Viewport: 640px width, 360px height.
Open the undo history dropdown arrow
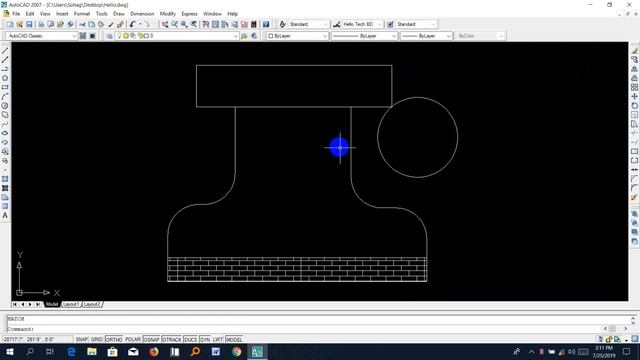pos(140,24)
